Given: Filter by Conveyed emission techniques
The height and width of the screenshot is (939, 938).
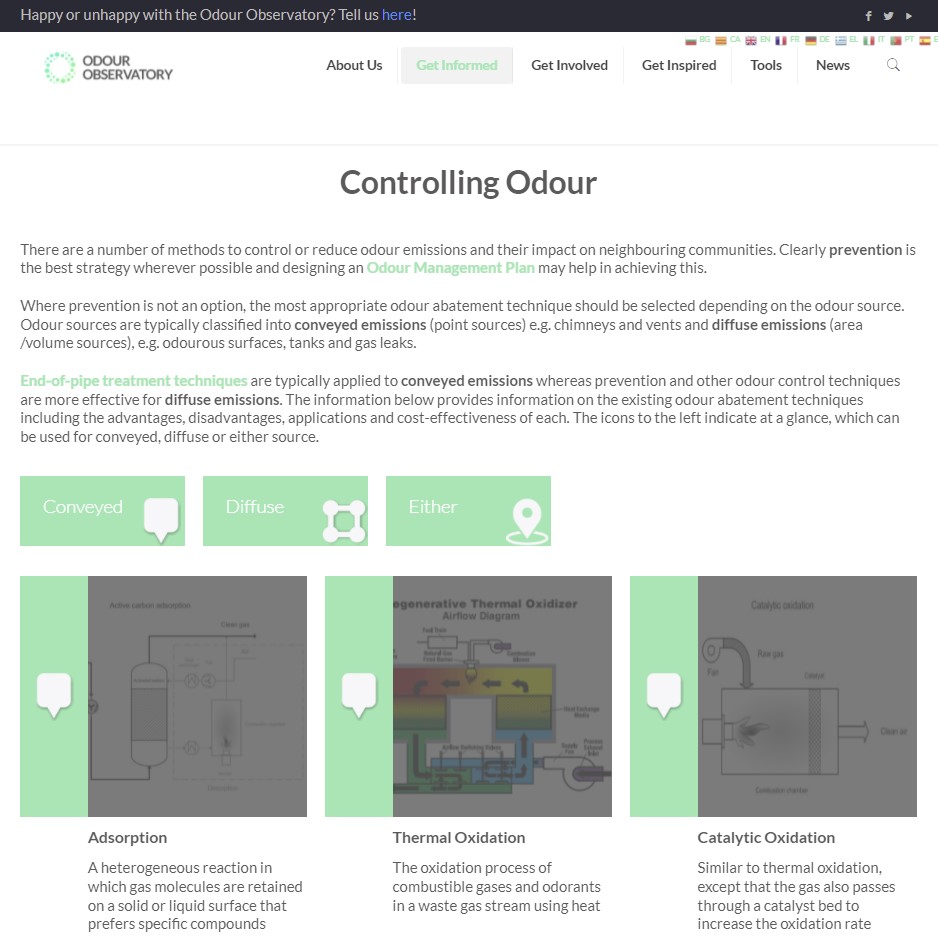Looking at the screenshot, I should click(102, 510).
